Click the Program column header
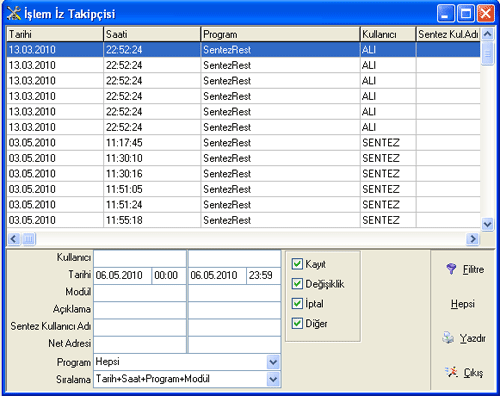 point(280,34)
